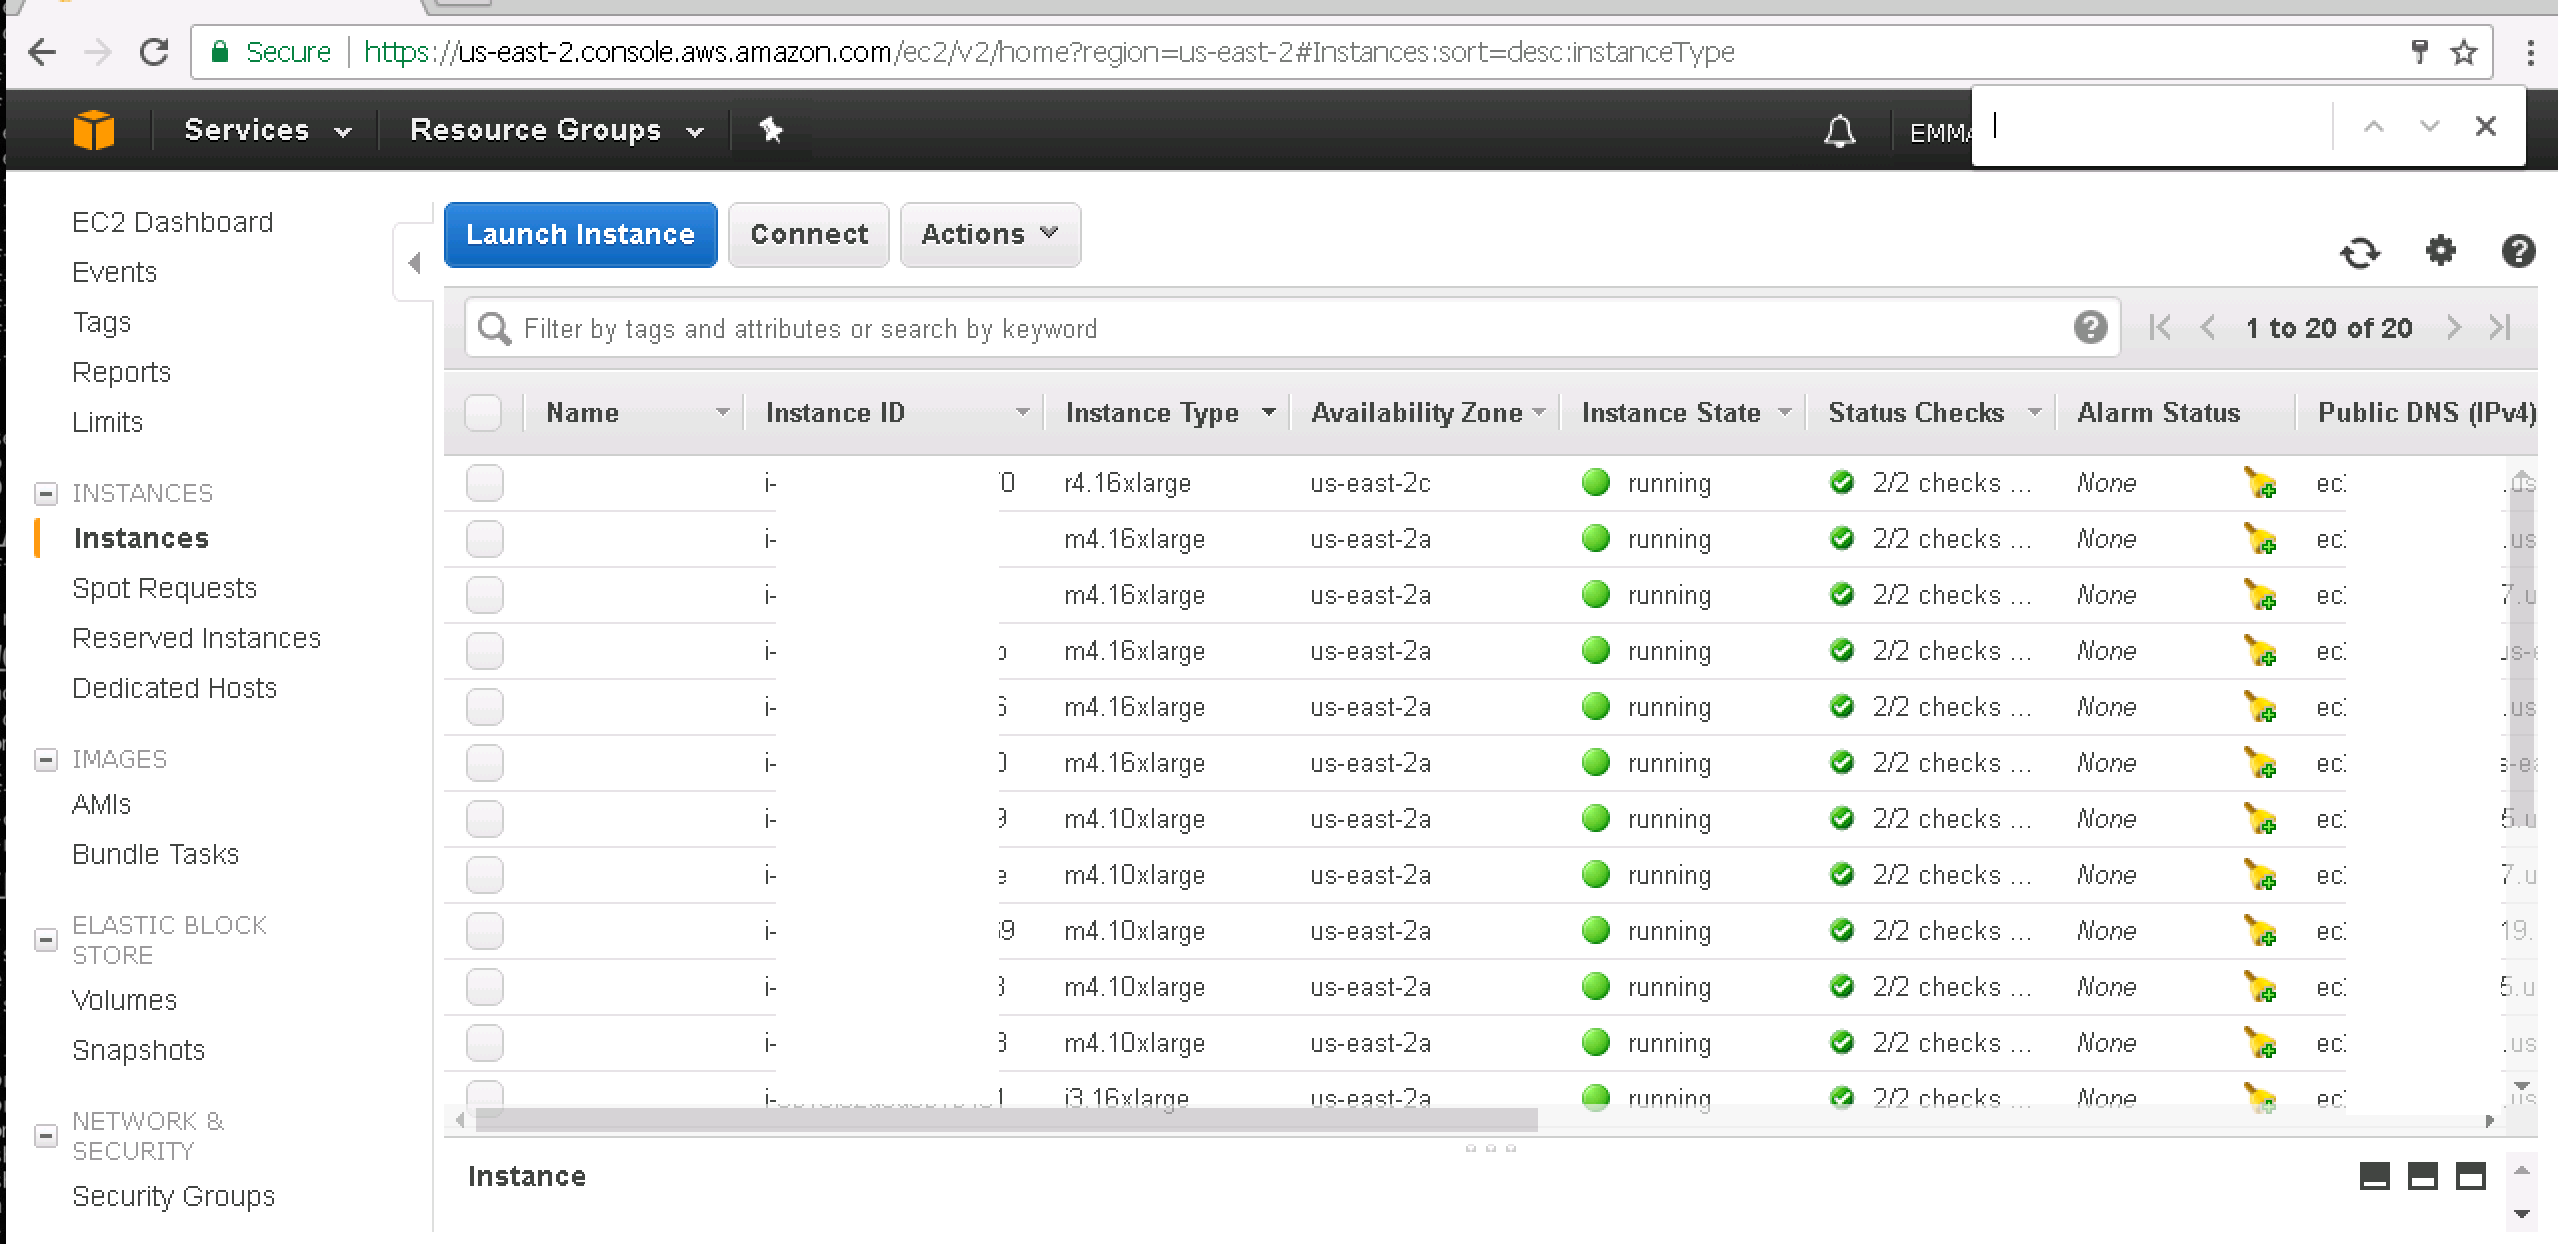This screenshot has width=2558, height=1244.
Task: Open table settings gear icon
Action: coord(2441,250)
